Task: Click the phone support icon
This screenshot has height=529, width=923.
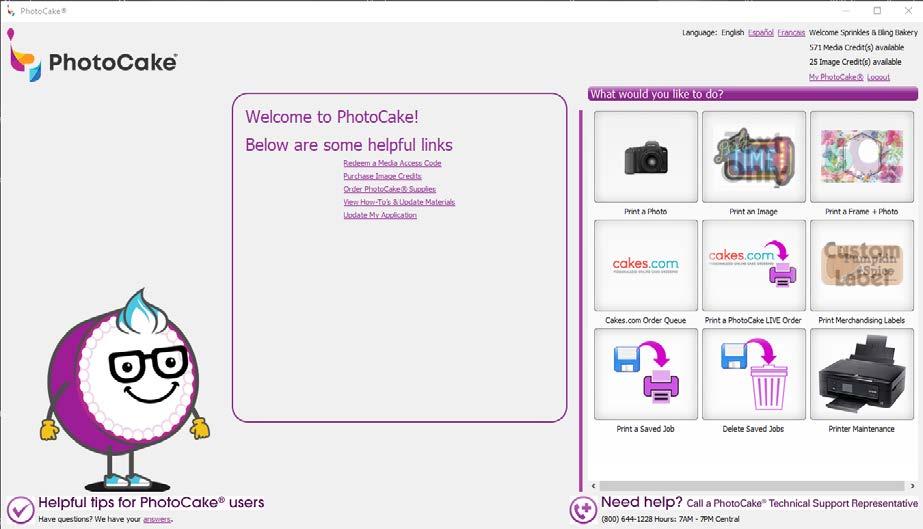Action: click(x=583, y=510)
